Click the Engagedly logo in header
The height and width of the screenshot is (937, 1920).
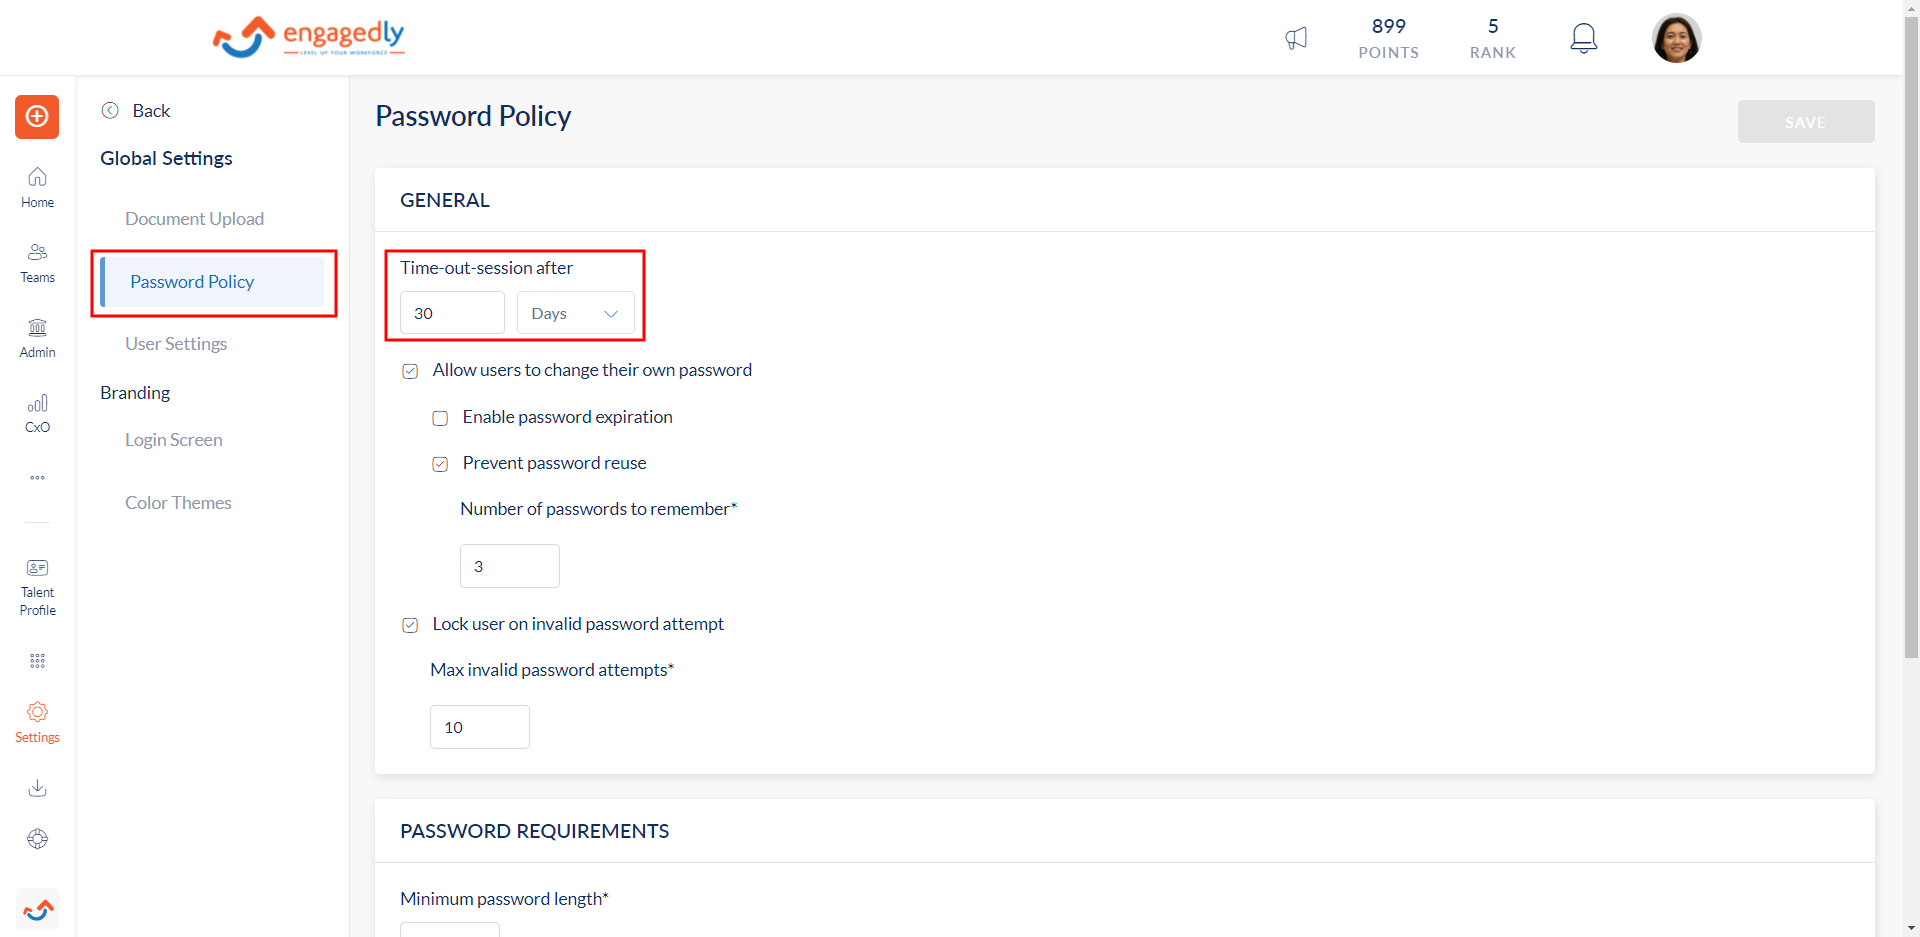(308, 37)
